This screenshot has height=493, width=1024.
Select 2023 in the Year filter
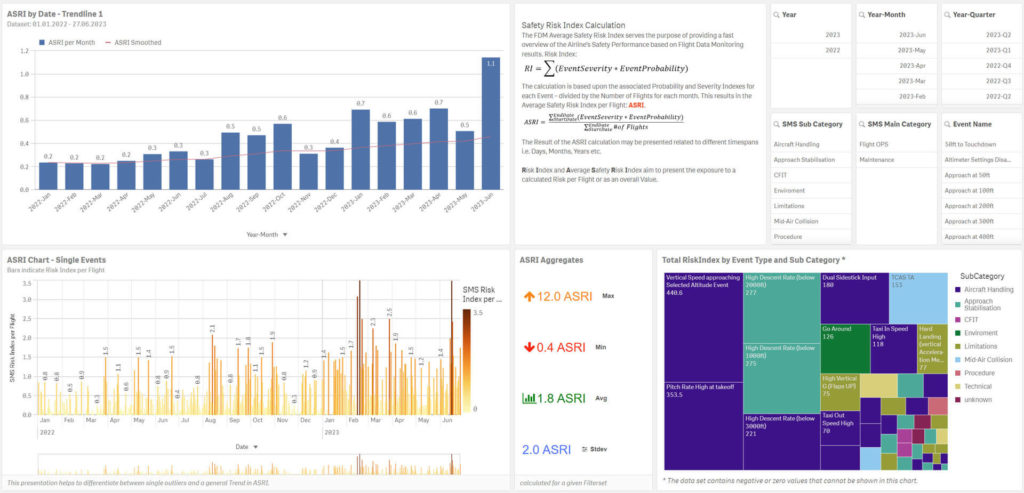(832, 34)
